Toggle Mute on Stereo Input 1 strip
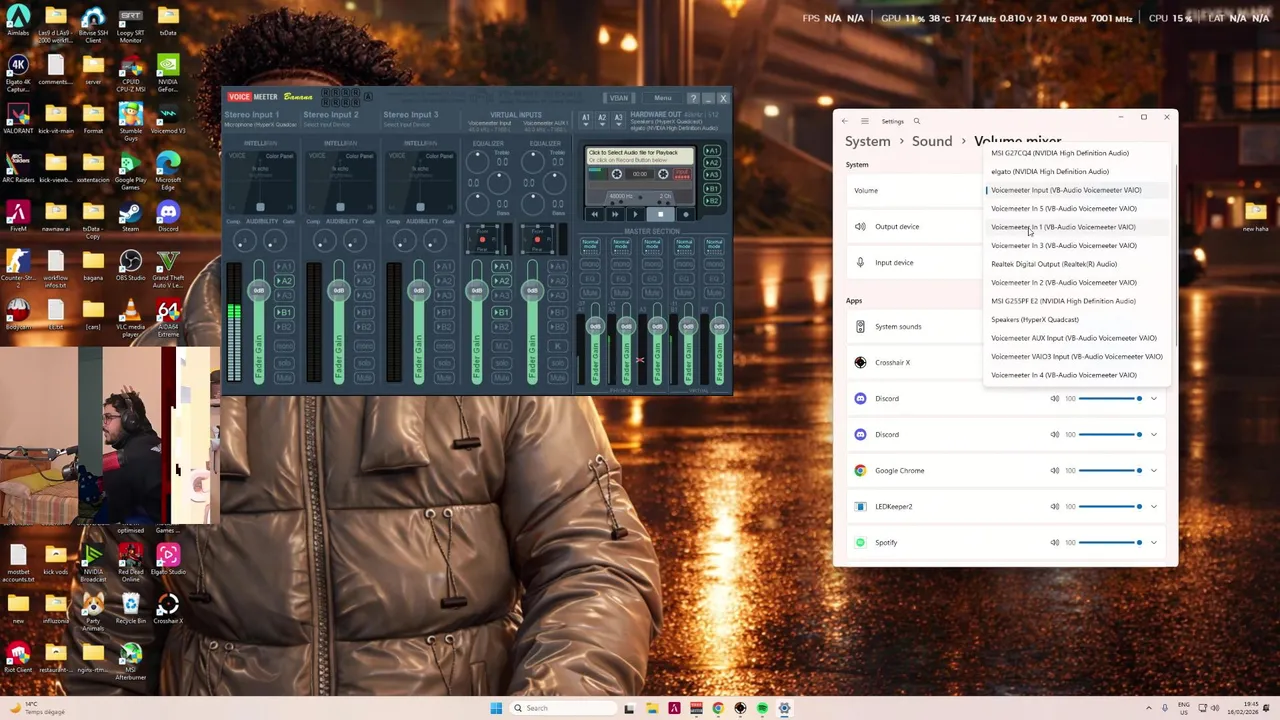1280x720 pixels. 284,377
